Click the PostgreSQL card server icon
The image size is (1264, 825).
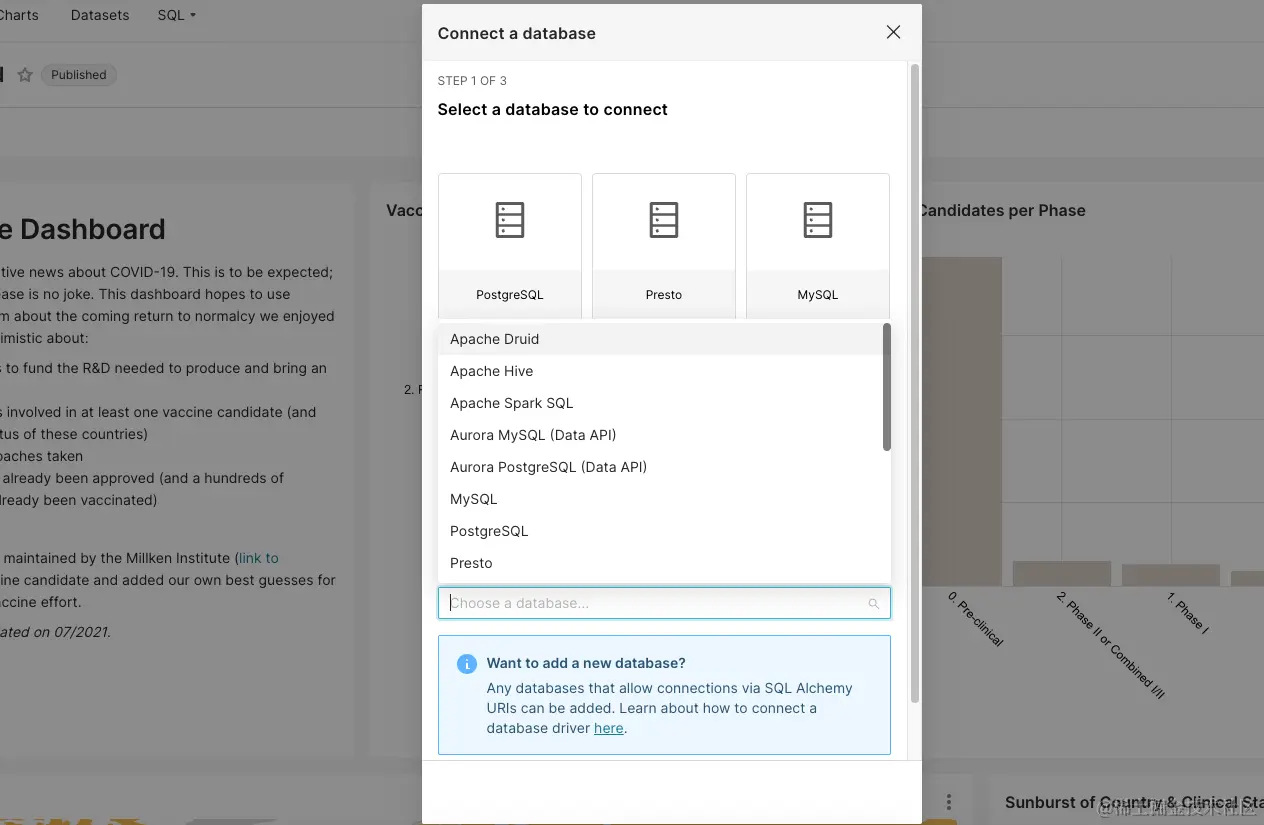(x=510, y=220)
